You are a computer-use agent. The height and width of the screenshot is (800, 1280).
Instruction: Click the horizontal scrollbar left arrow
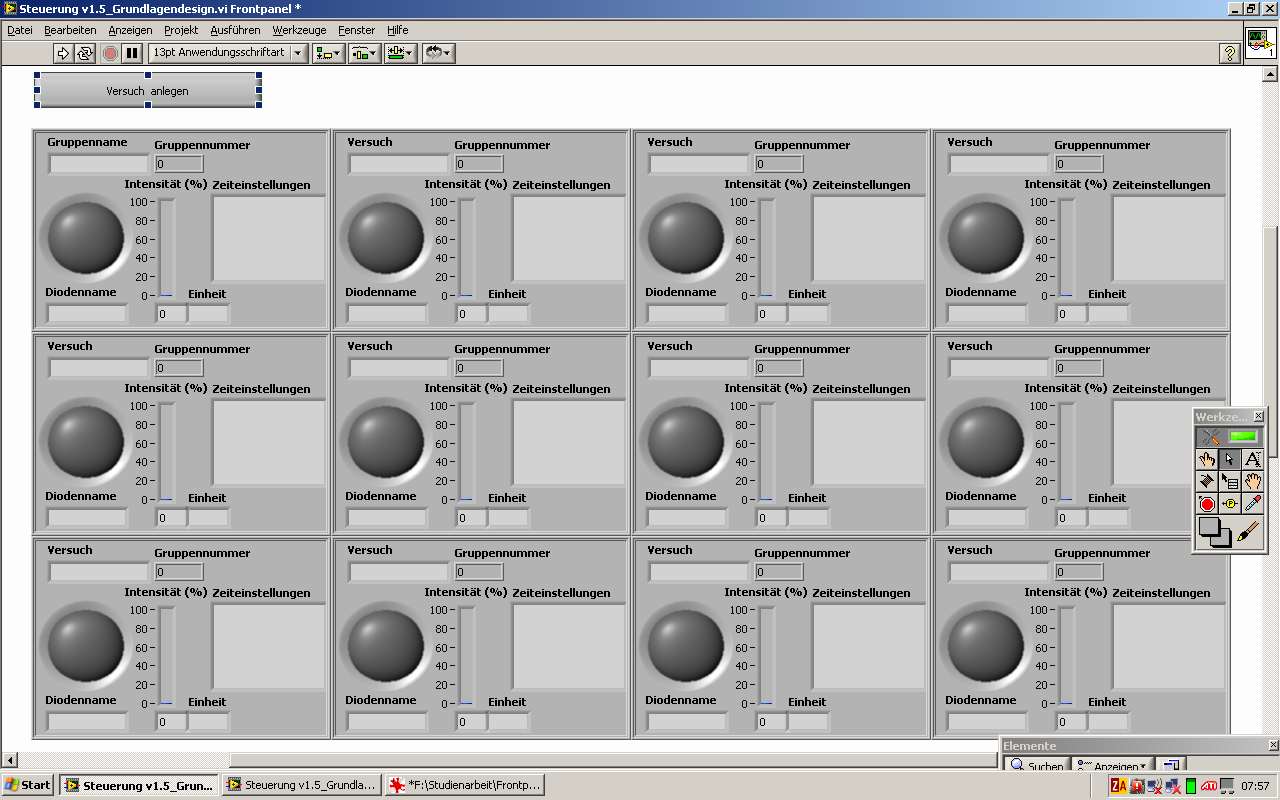10,760
